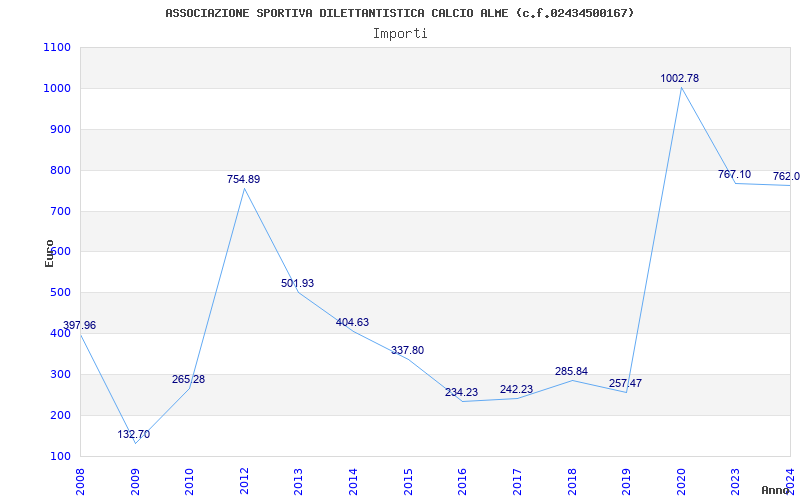Click the 1002.78 maximum value label
Viewport: 800px width, 500px height.
click(x=680, y=79)
